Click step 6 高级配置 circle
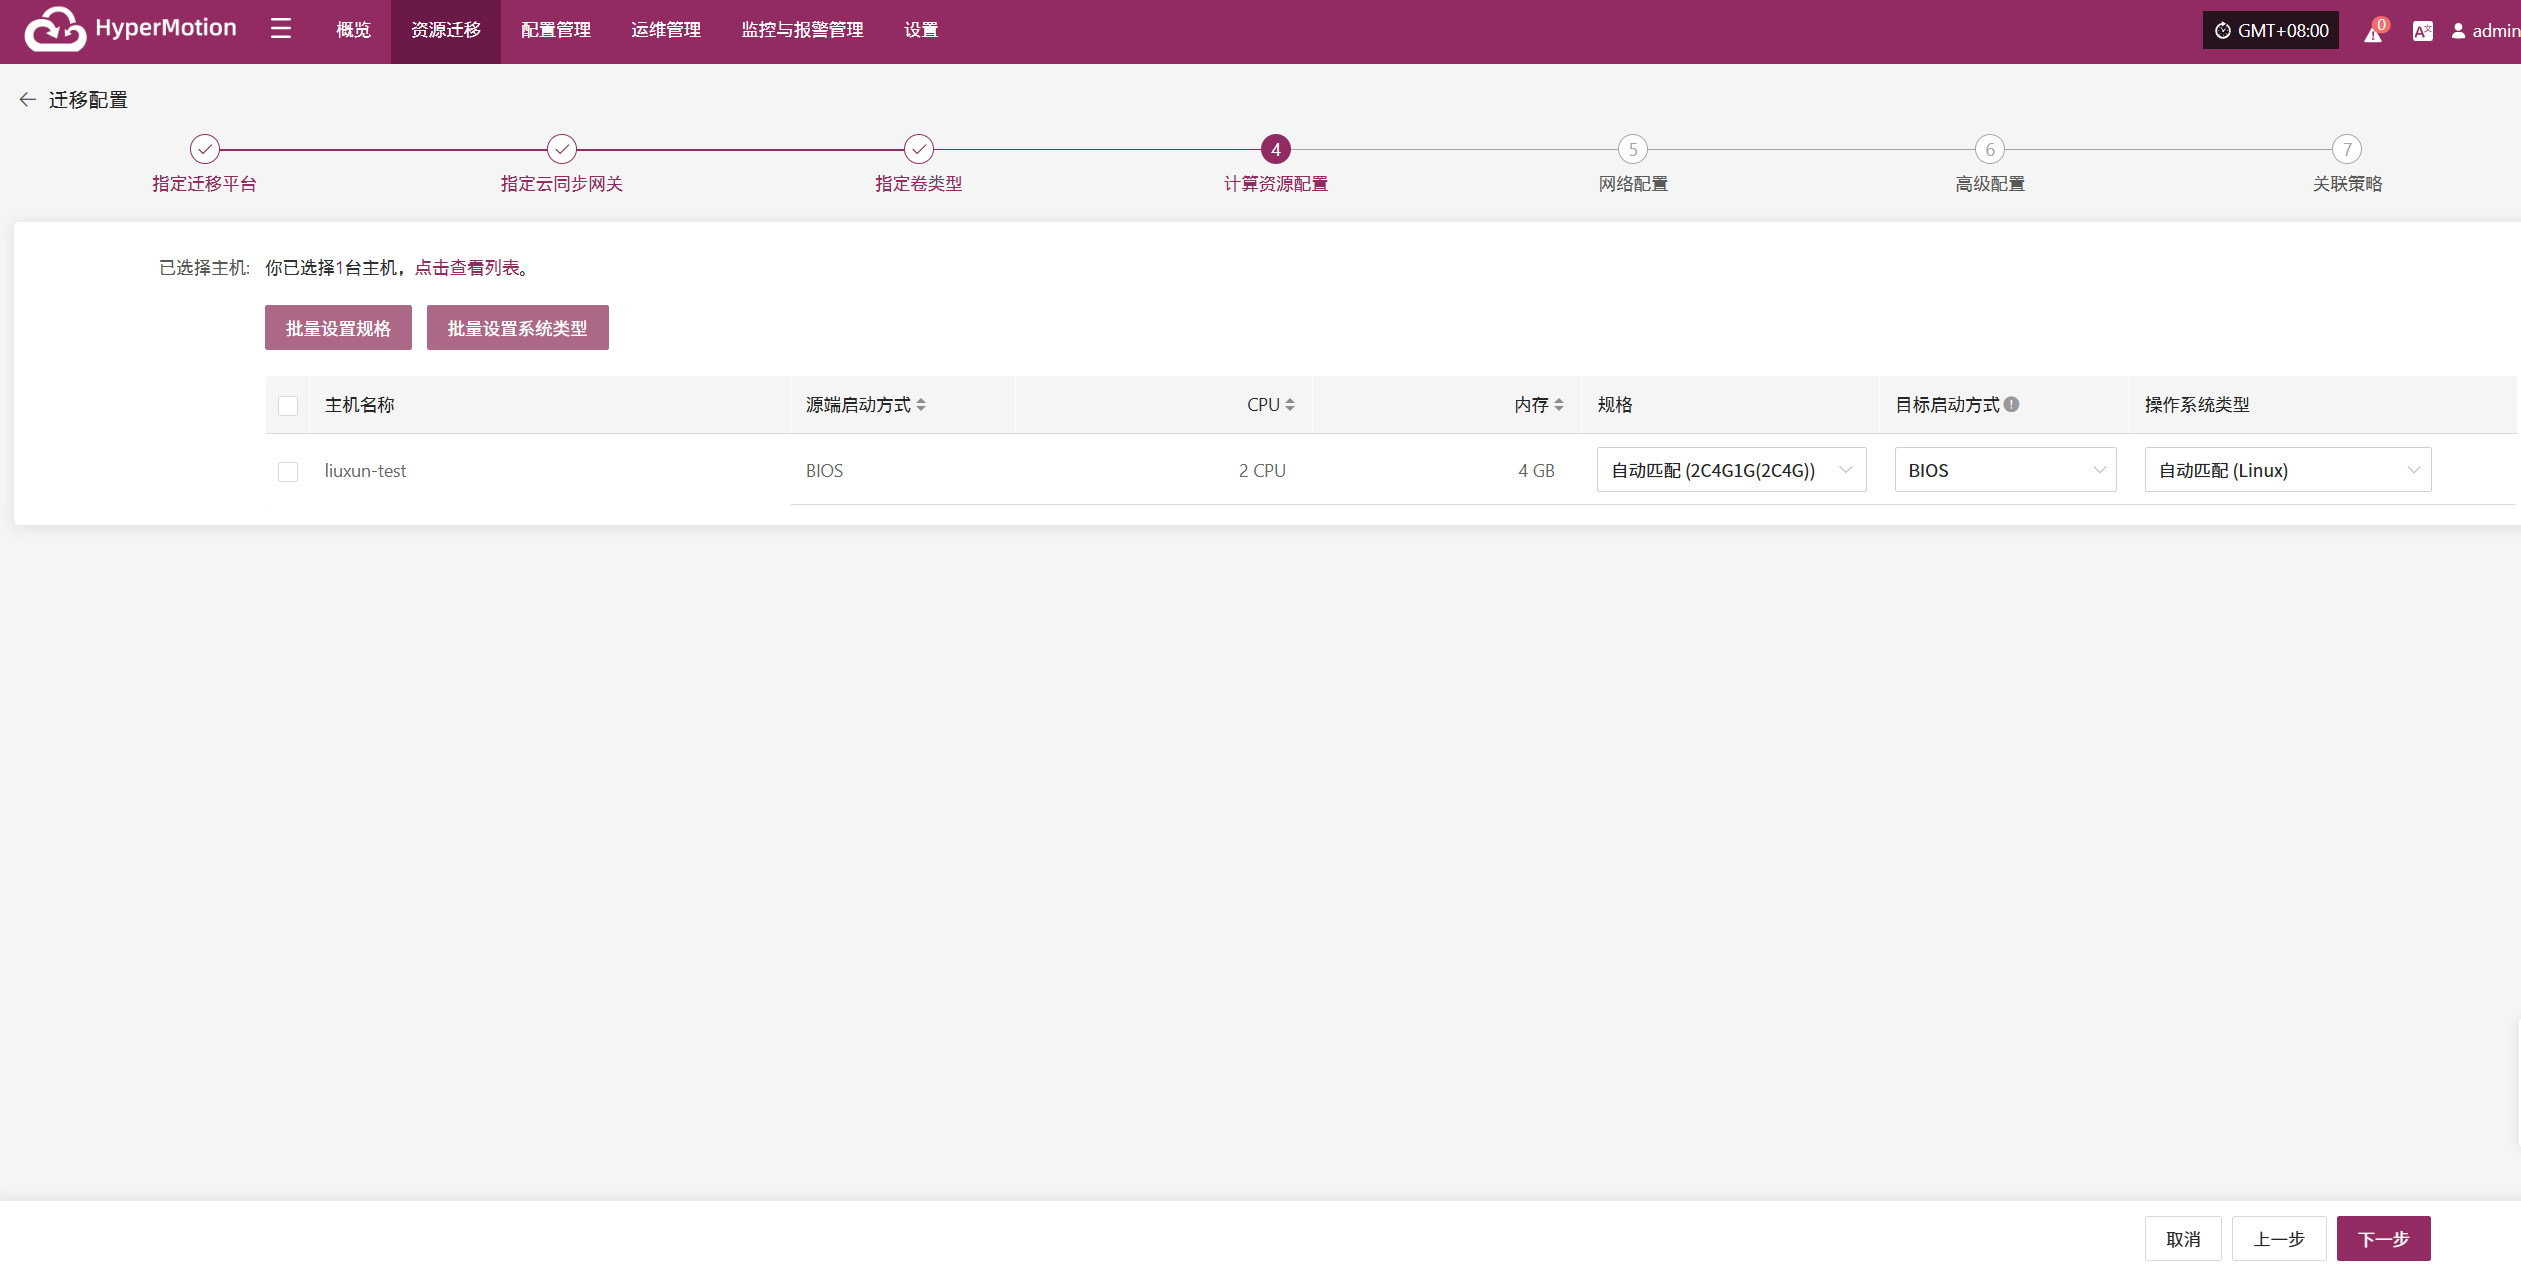2521x1271 pixels. tap(1990, 149)
